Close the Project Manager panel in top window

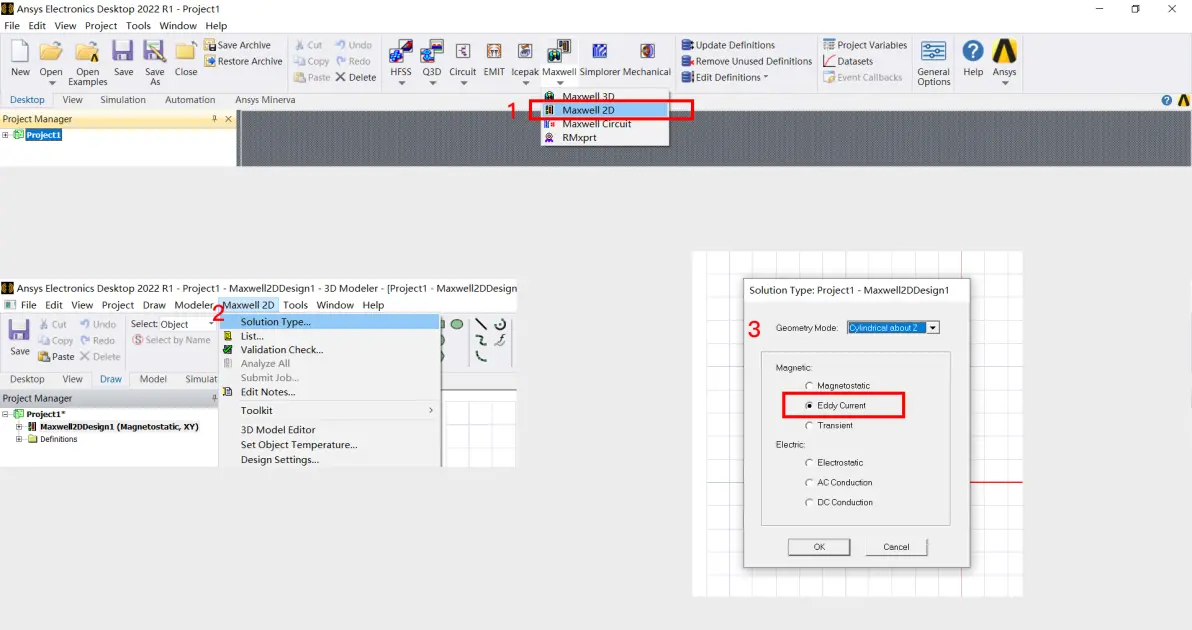click(x=228, y=119)
